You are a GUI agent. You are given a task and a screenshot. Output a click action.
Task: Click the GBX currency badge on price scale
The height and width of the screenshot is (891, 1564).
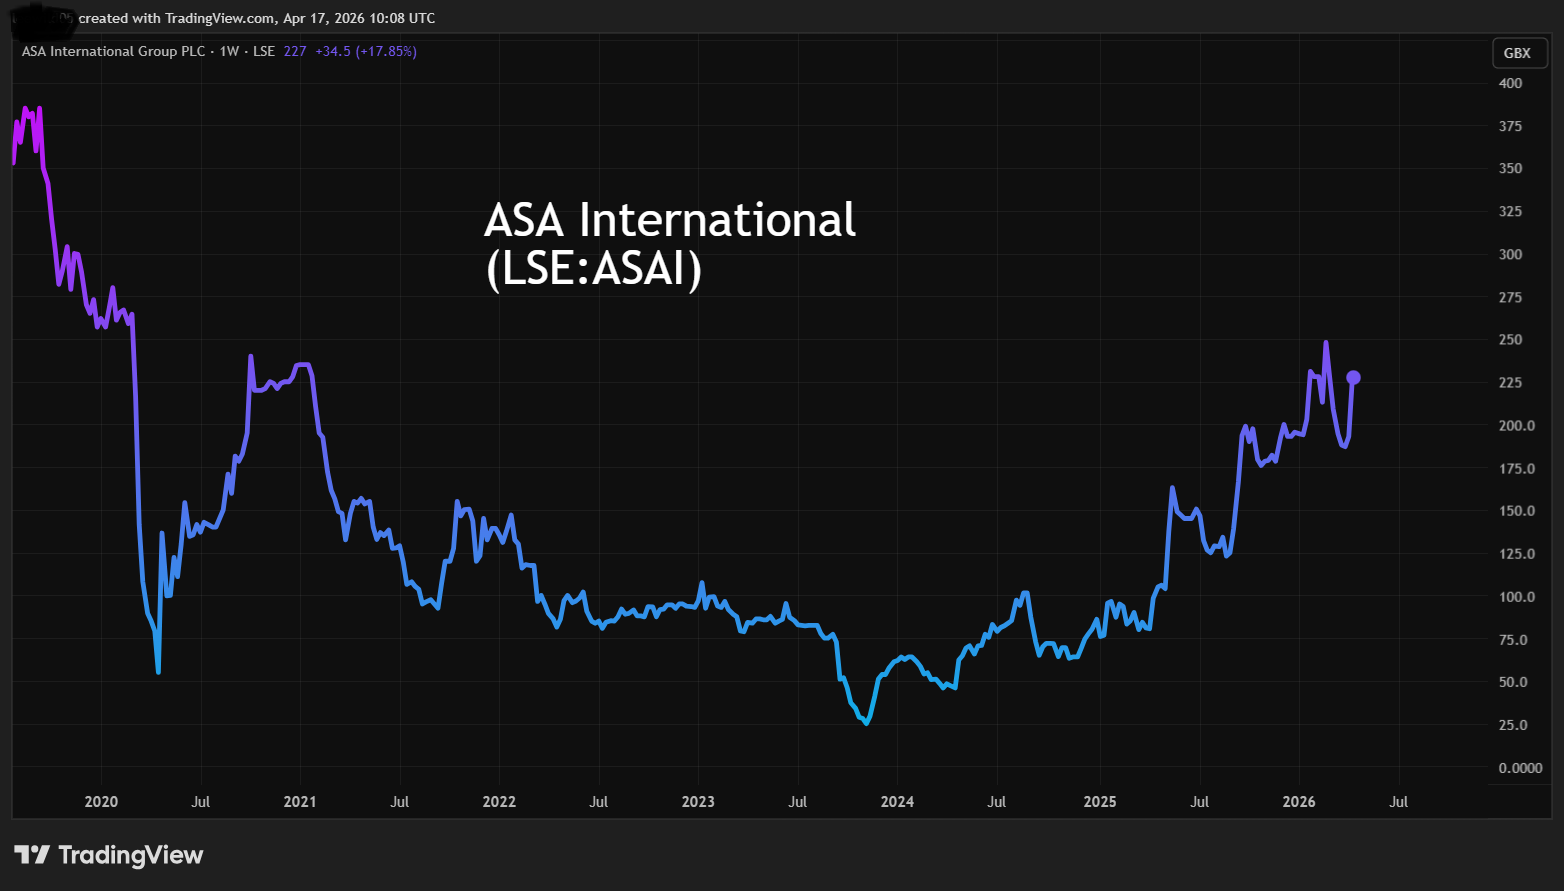tap(1519, 52)
